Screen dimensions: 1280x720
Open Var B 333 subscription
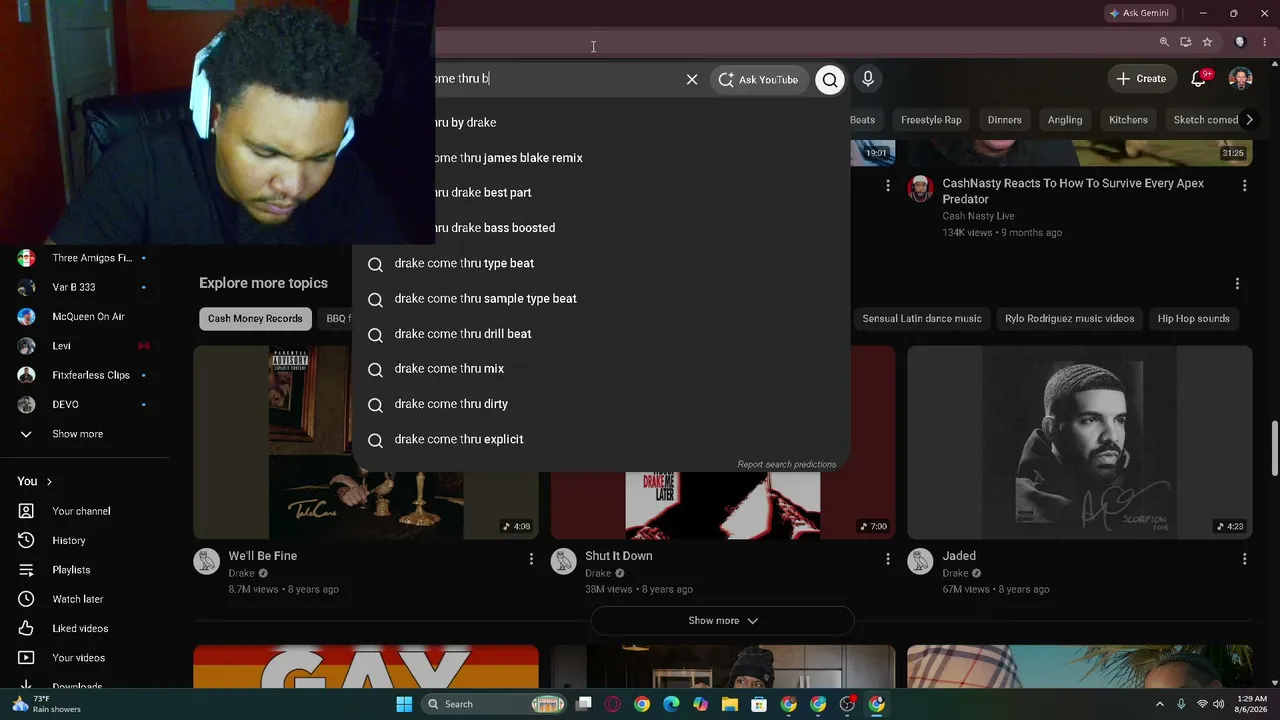(85, 287)
